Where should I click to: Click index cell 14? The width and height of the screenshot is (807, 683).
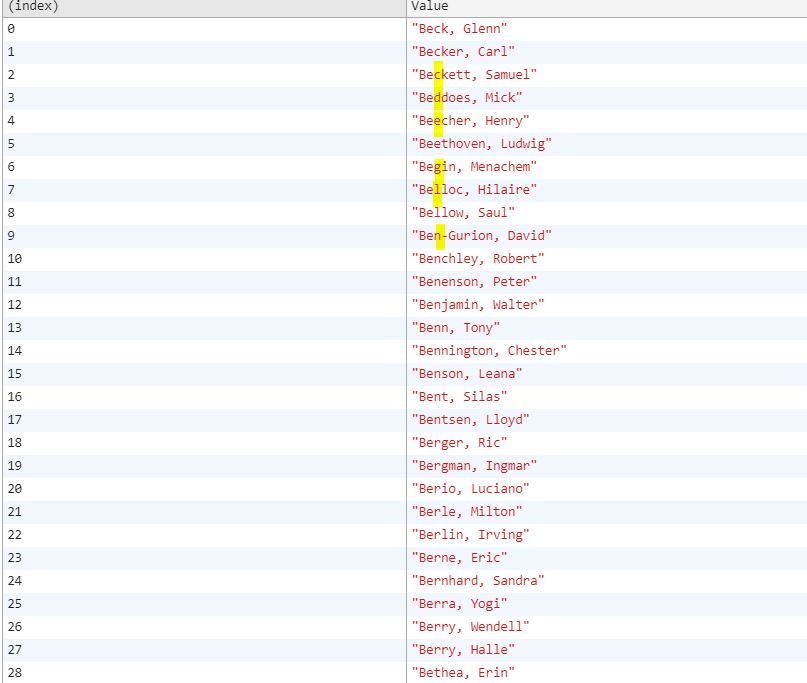click(x=204, y=351)
